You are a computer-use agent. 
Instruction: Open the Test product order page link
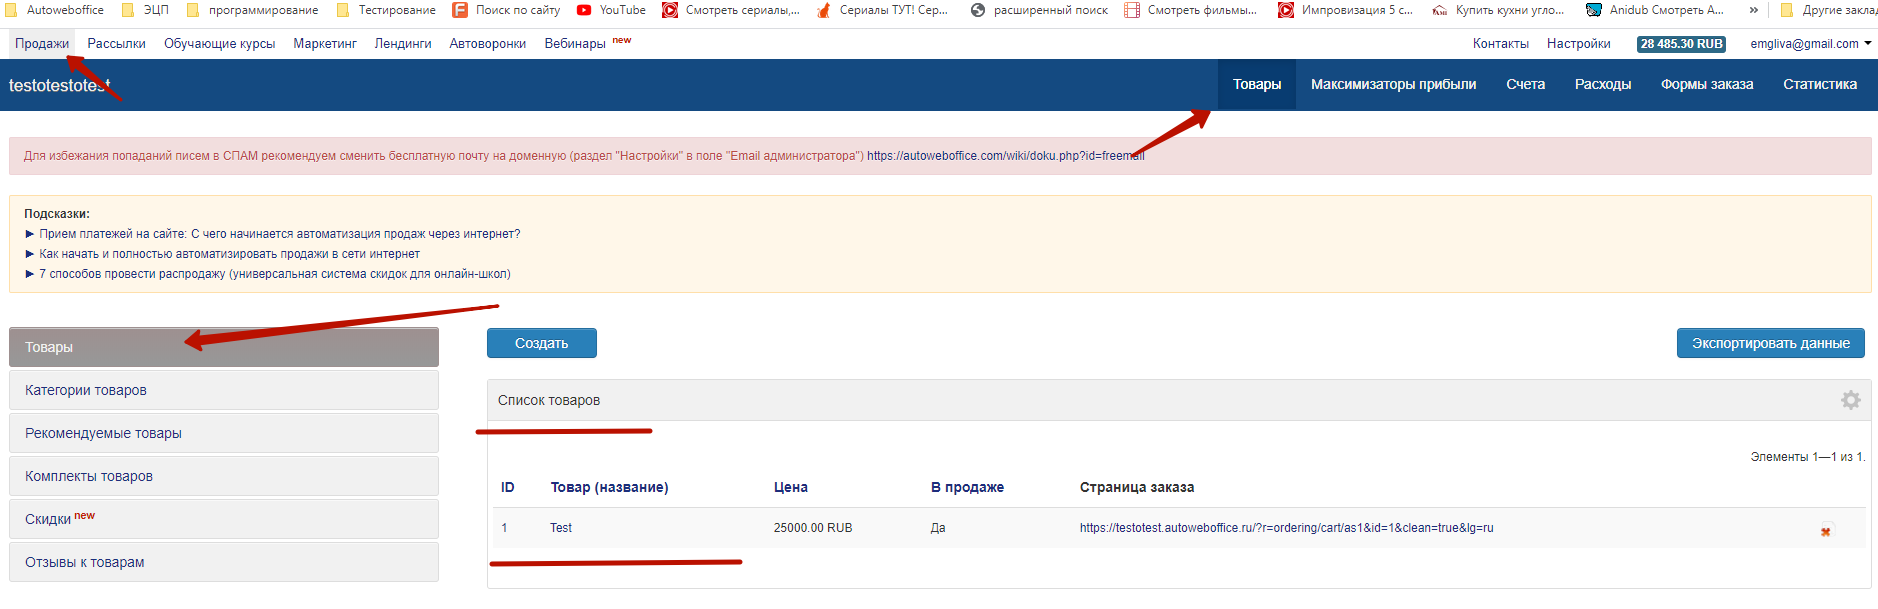(1286, 528)
